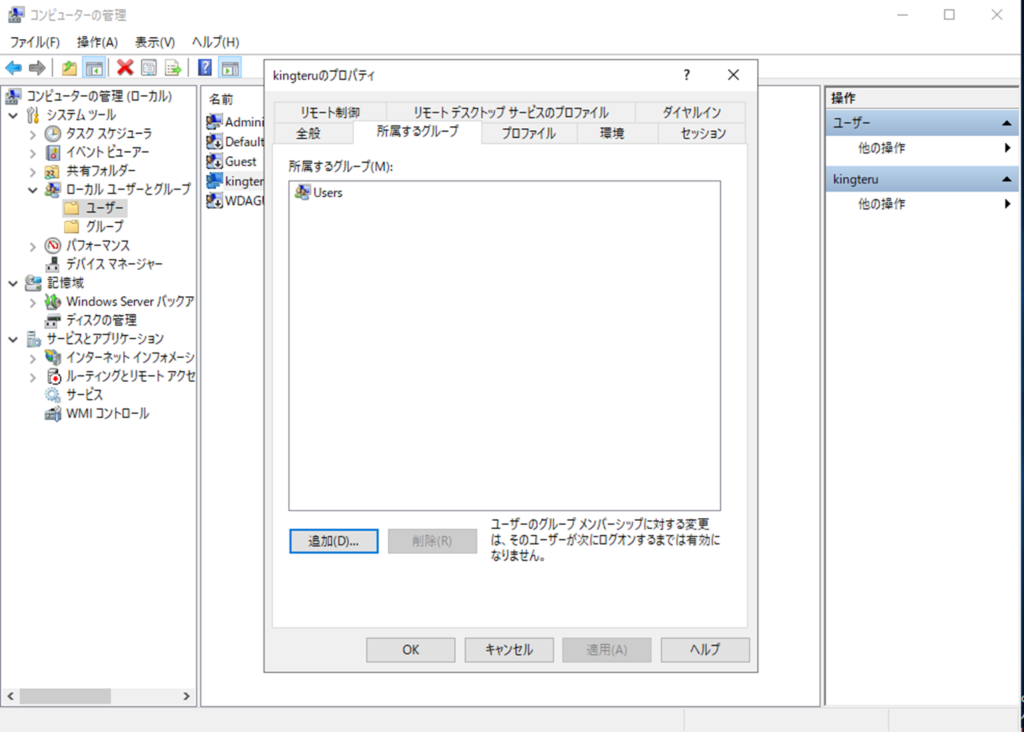Click the 追加(D)... button

[x=333, y=541]
